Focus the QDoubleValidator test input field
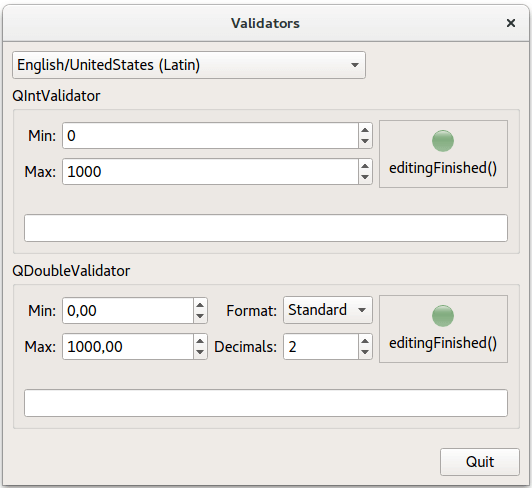 pyautogui.click(x=266, y=403)
